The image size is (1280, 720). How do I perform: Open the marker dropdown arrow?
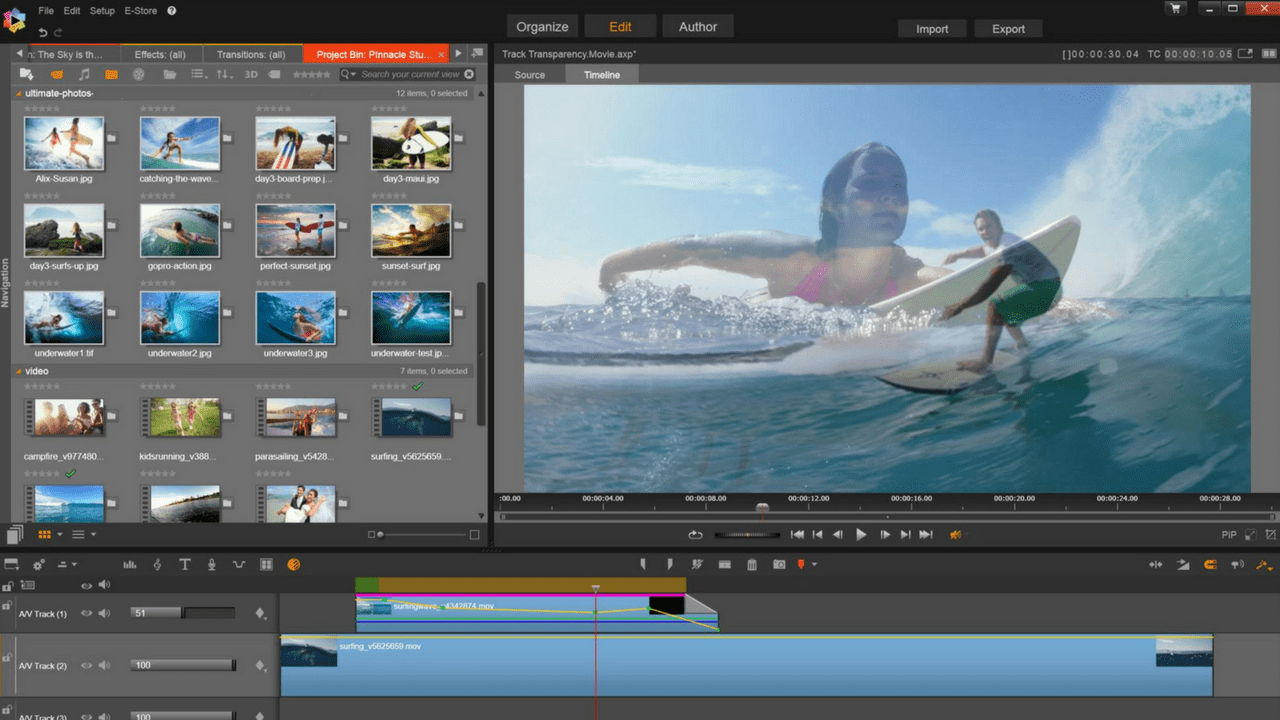pos(814,565)
